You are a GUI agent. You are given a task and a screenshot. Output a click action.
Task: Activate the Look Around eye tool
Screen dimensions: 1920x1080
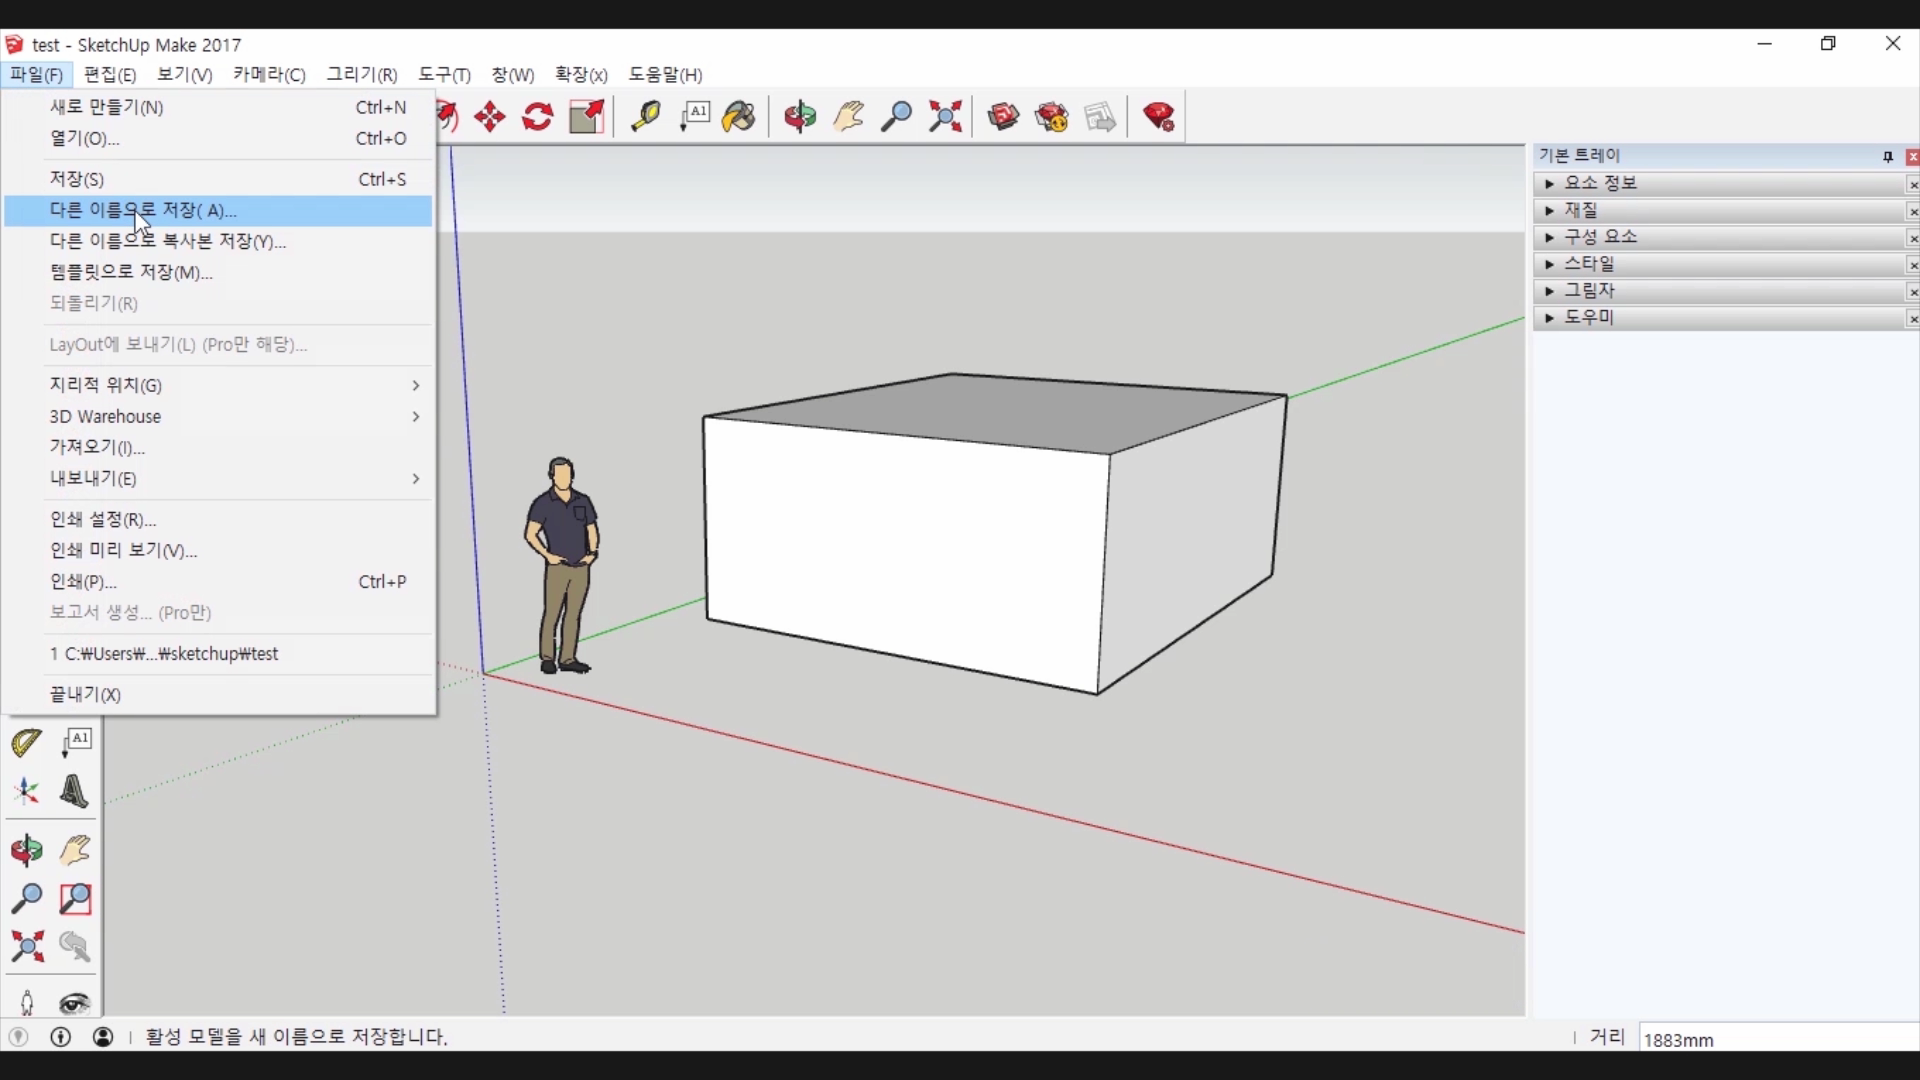coord(75,1003)
